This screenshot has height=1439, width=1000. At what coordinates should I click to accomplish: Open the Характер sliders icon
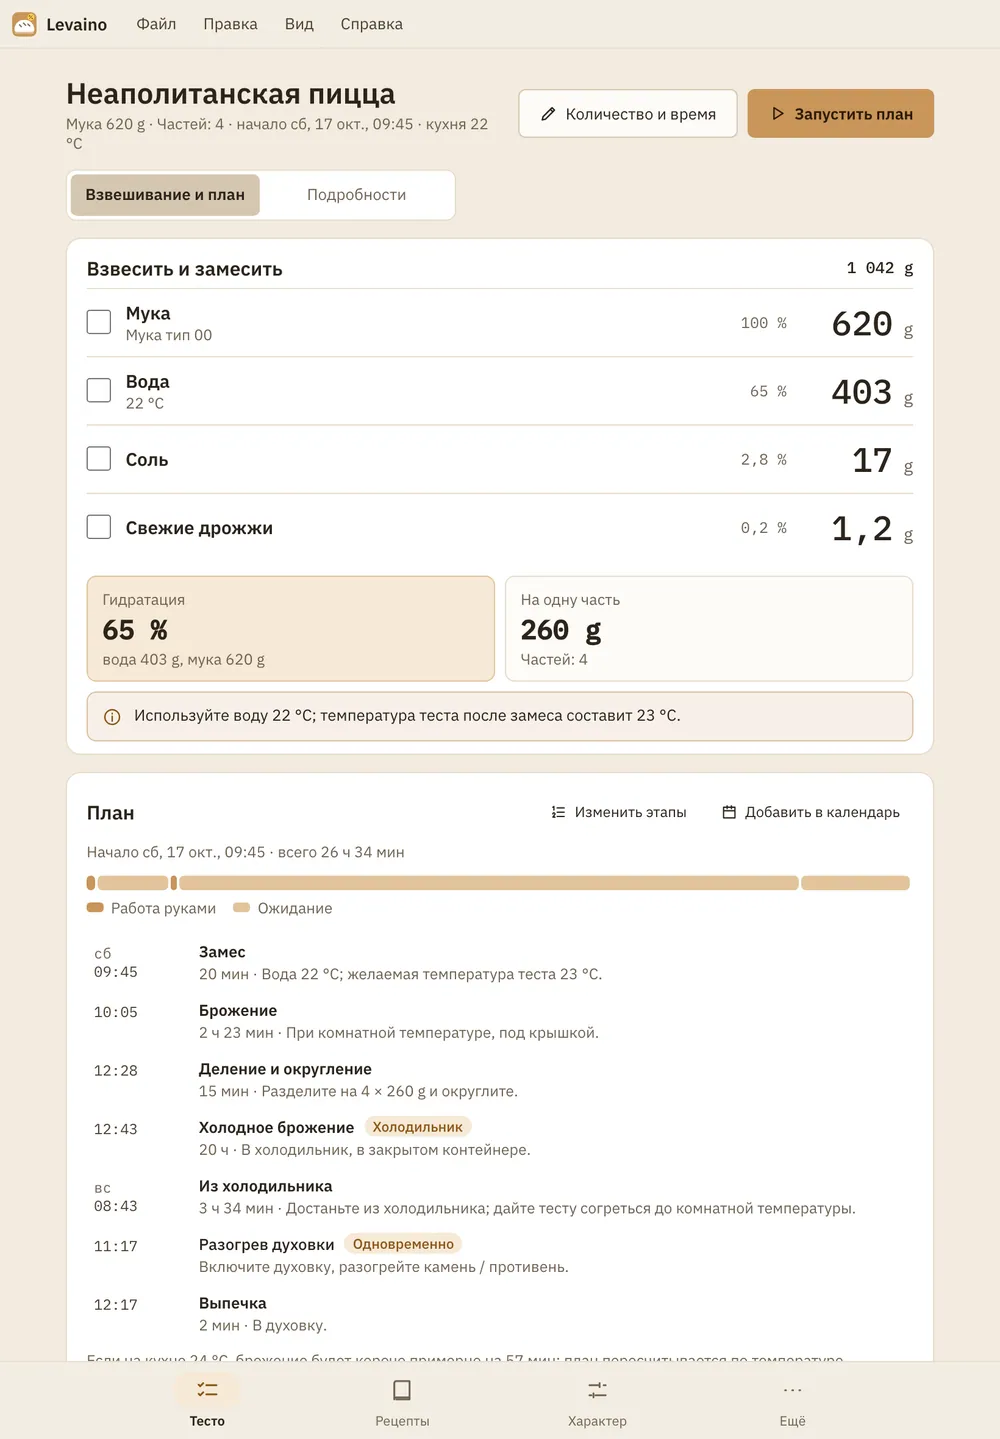click(x=597, y=1390)
